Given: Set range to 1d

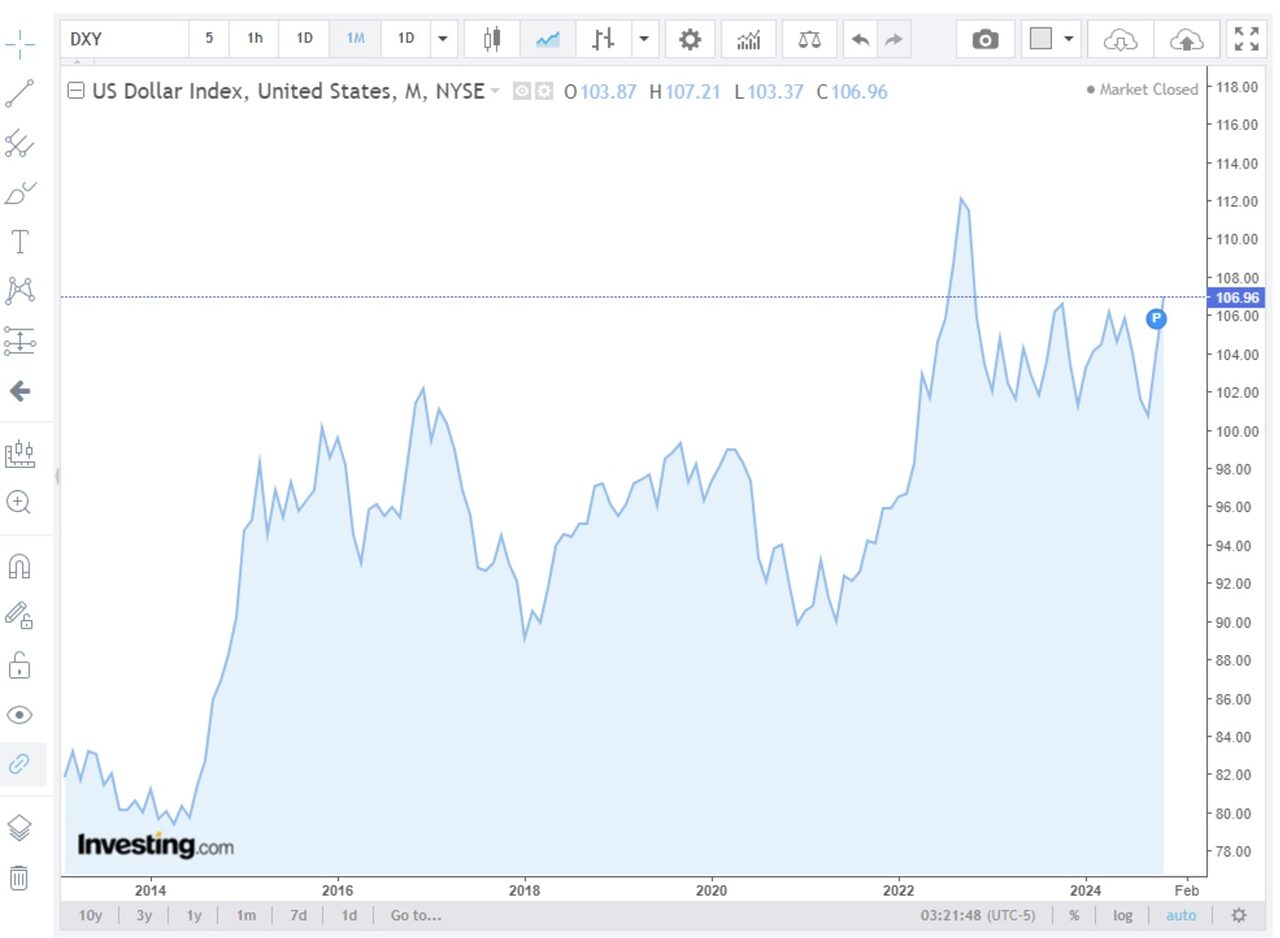Looking at the screenshot, I should point(349,915).
